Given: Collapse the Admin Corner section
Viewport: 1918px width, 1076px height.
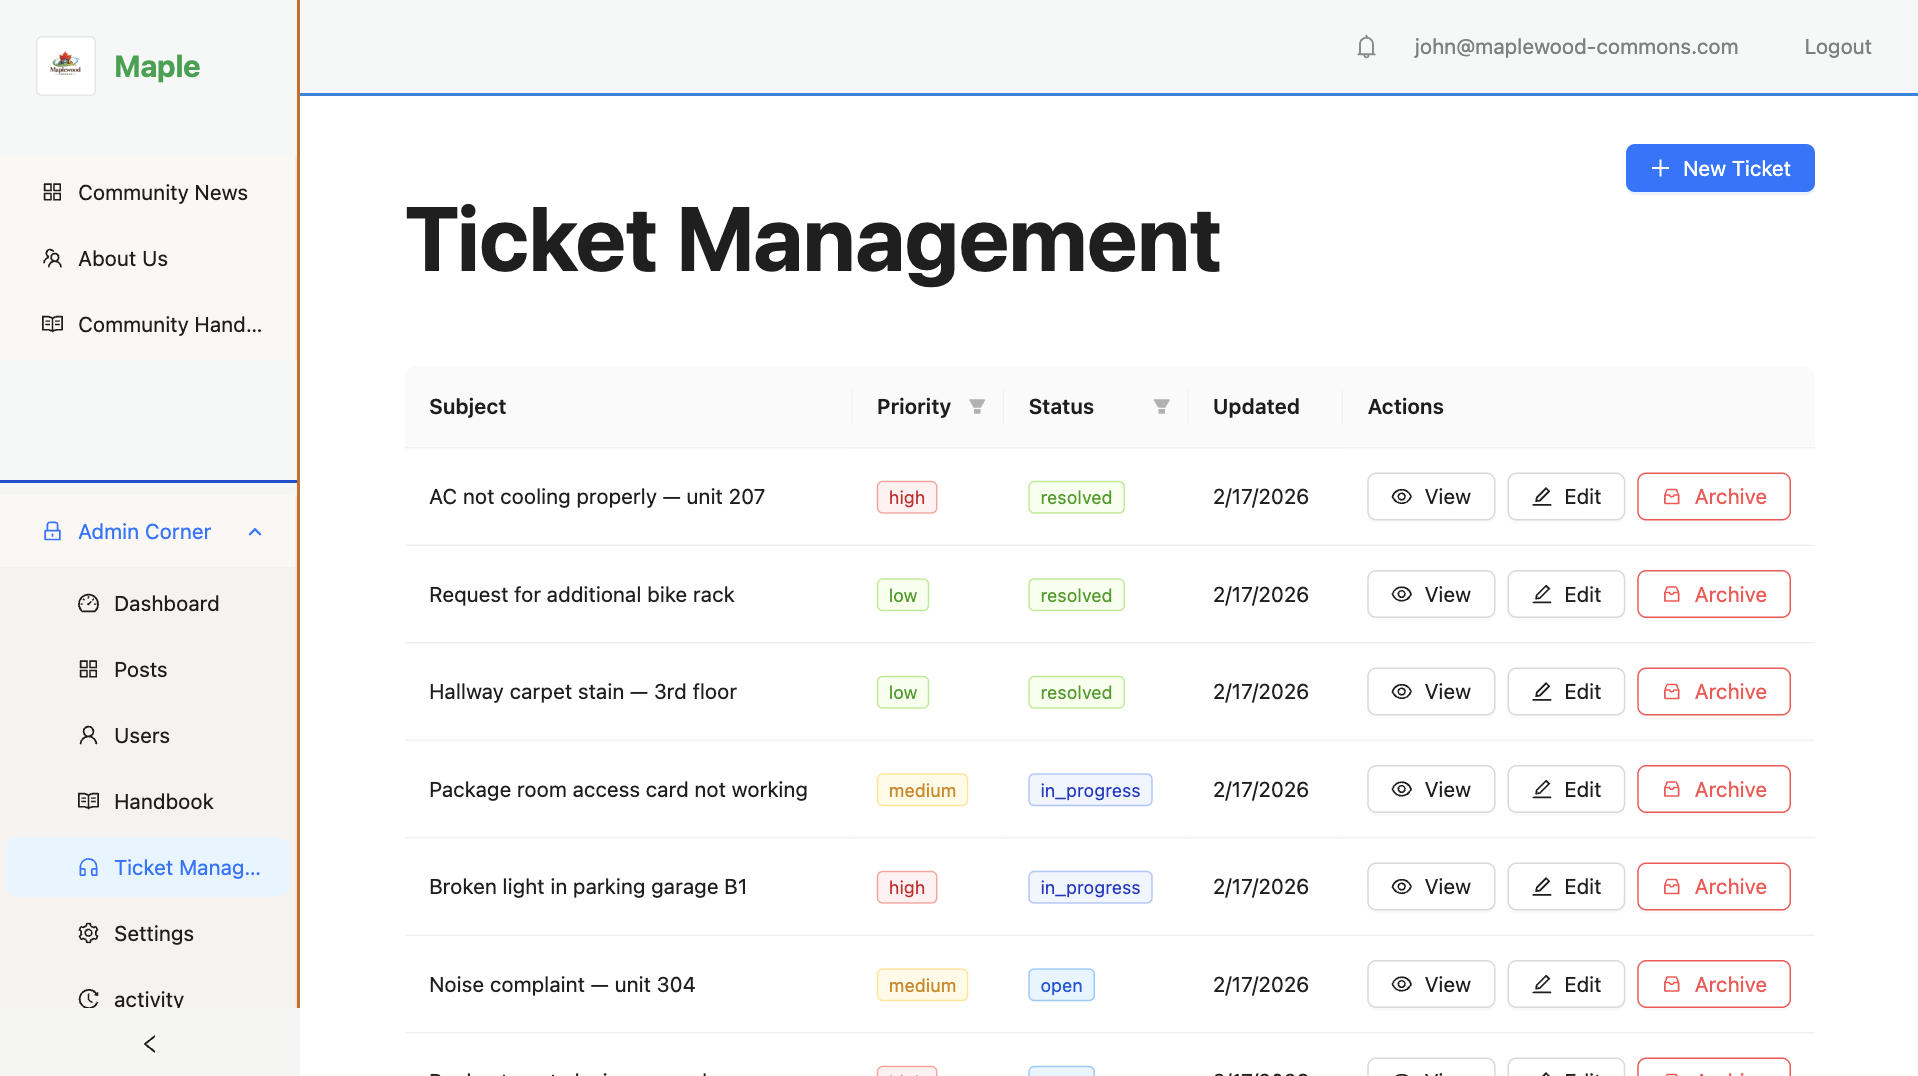Looking at the screenshot, I should (x=255, y=531).
